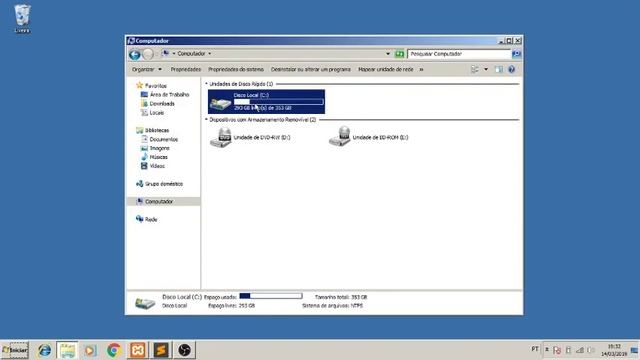Click the search magnifier button
This screenshot has height=360, width=640.
click(x=516, y=54)
